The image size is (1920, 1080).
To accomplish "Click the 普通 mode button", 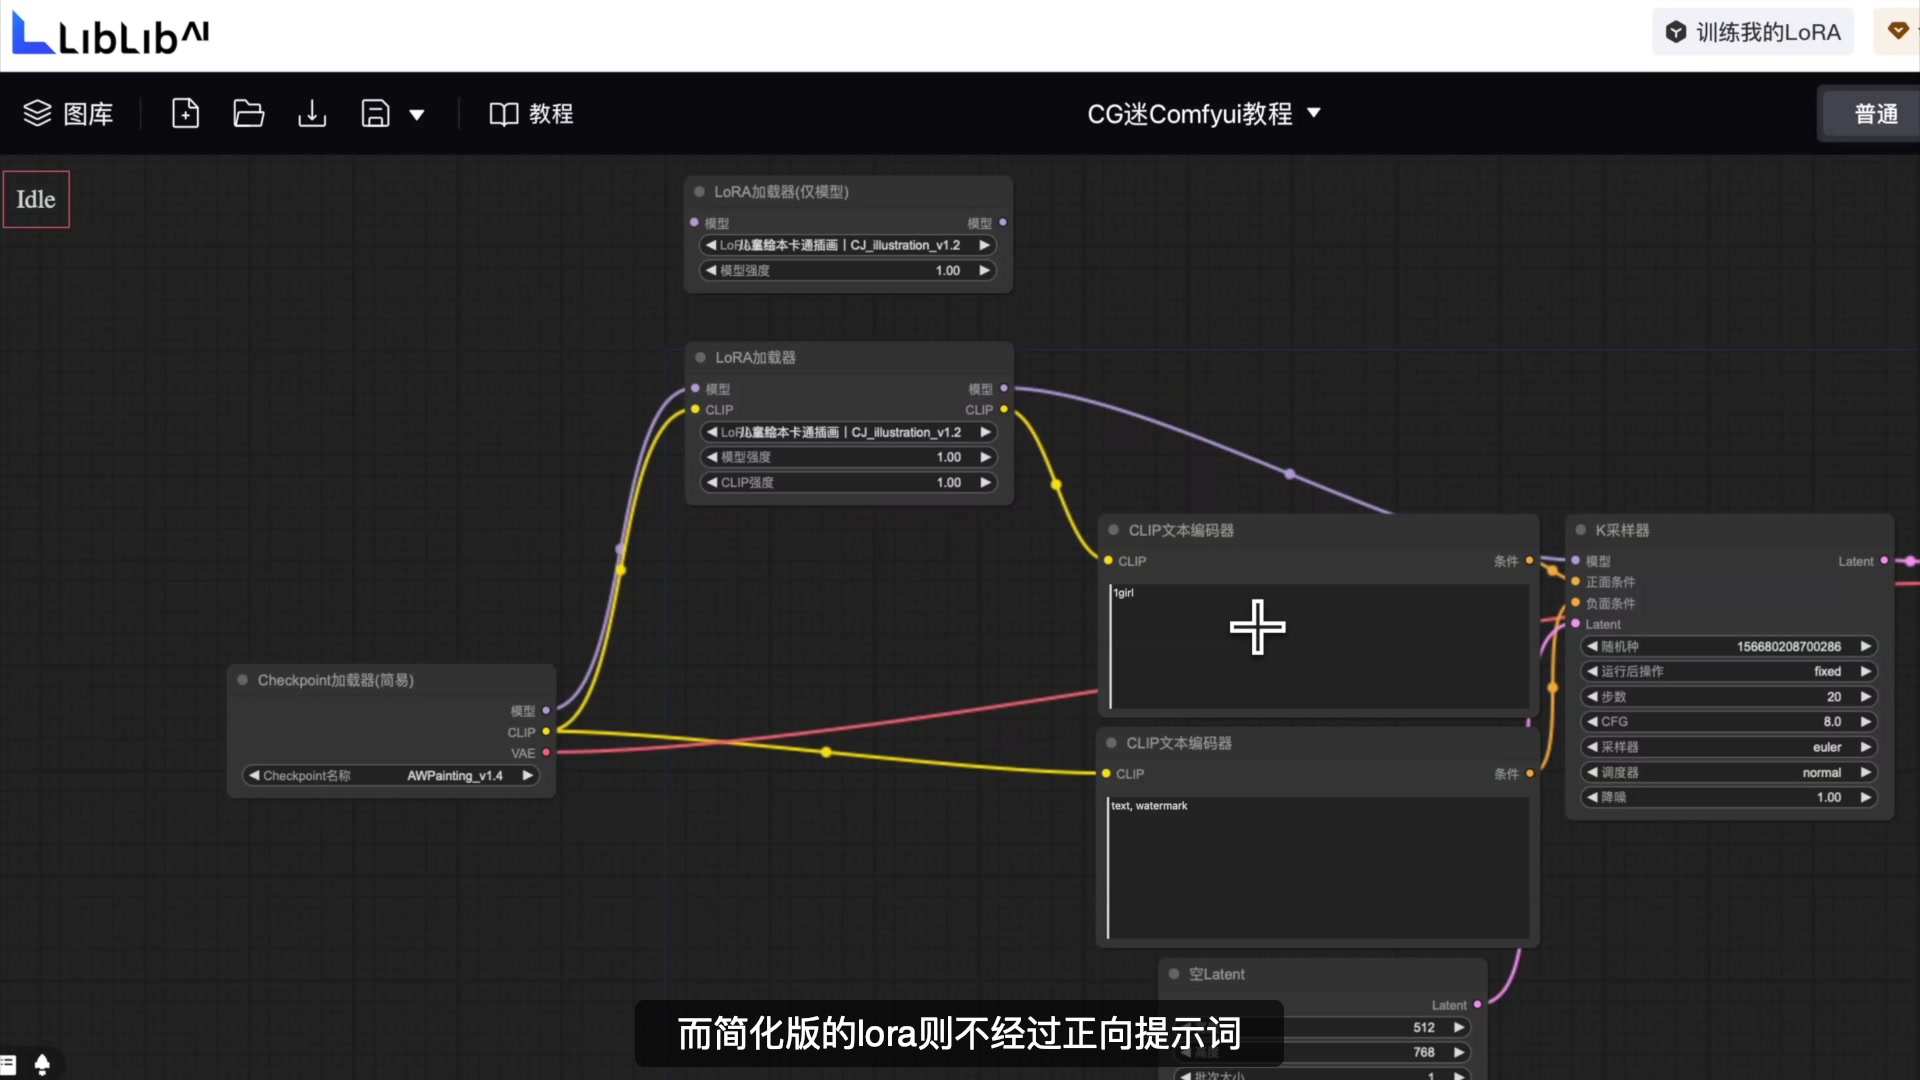I will point(1873,114).
